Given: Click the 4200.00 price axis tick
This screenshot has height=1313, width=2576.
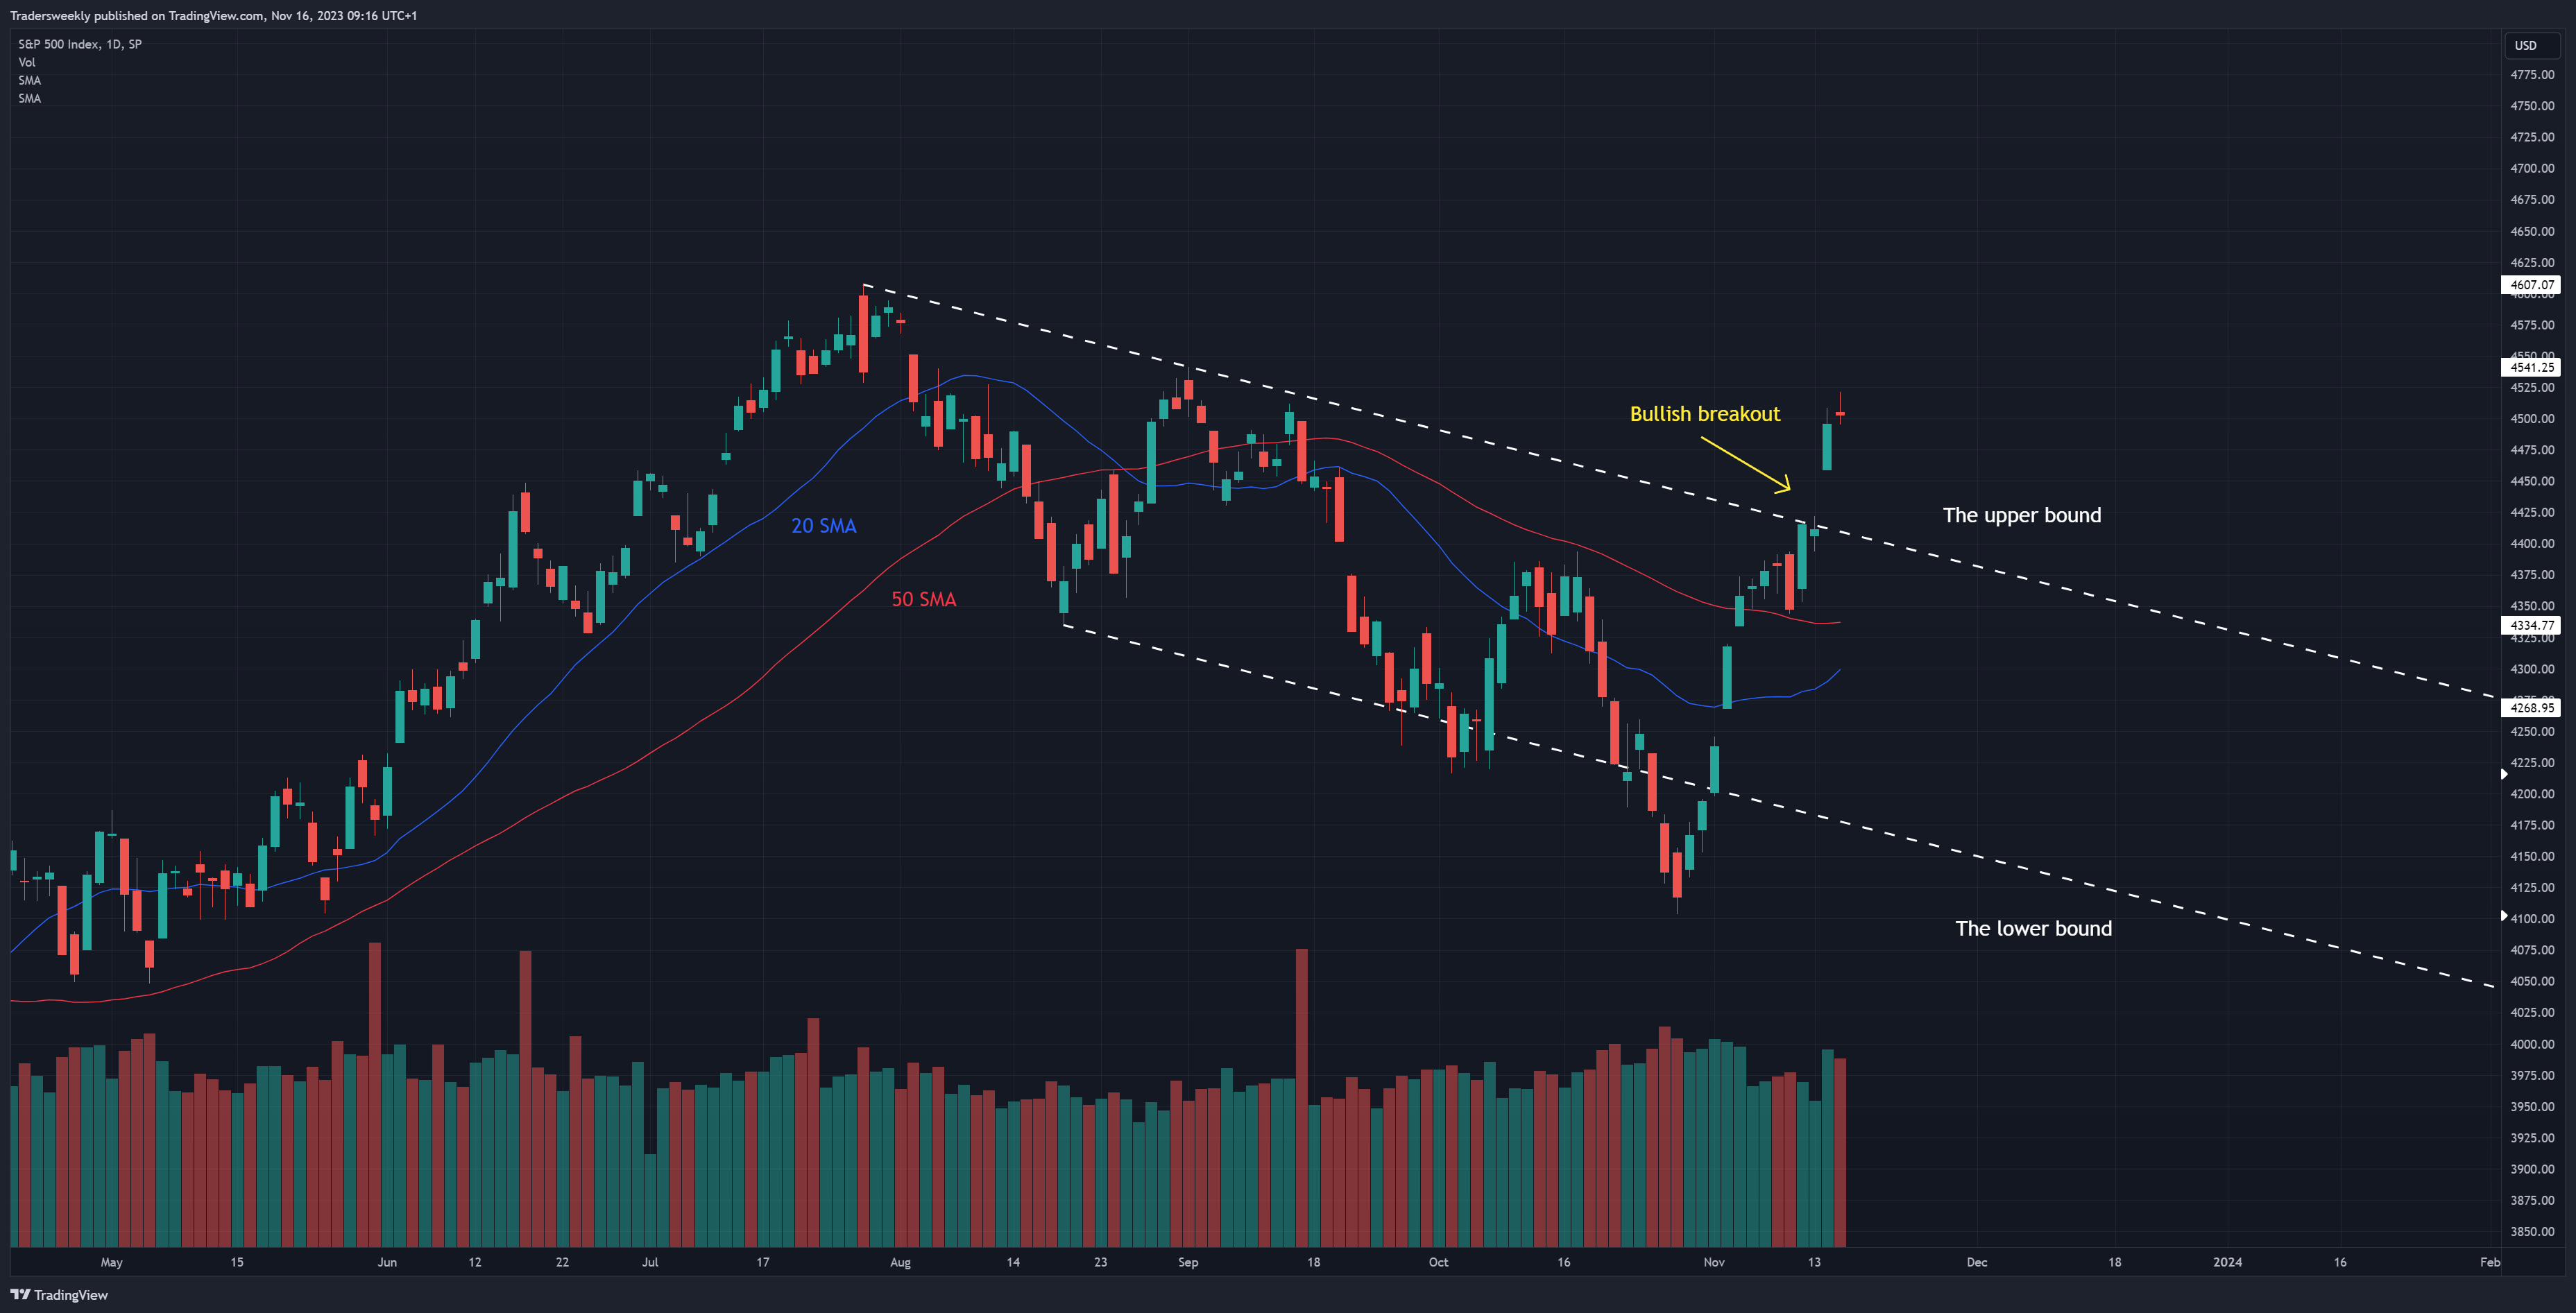Looking at the screenshot, I should 2532,794.
